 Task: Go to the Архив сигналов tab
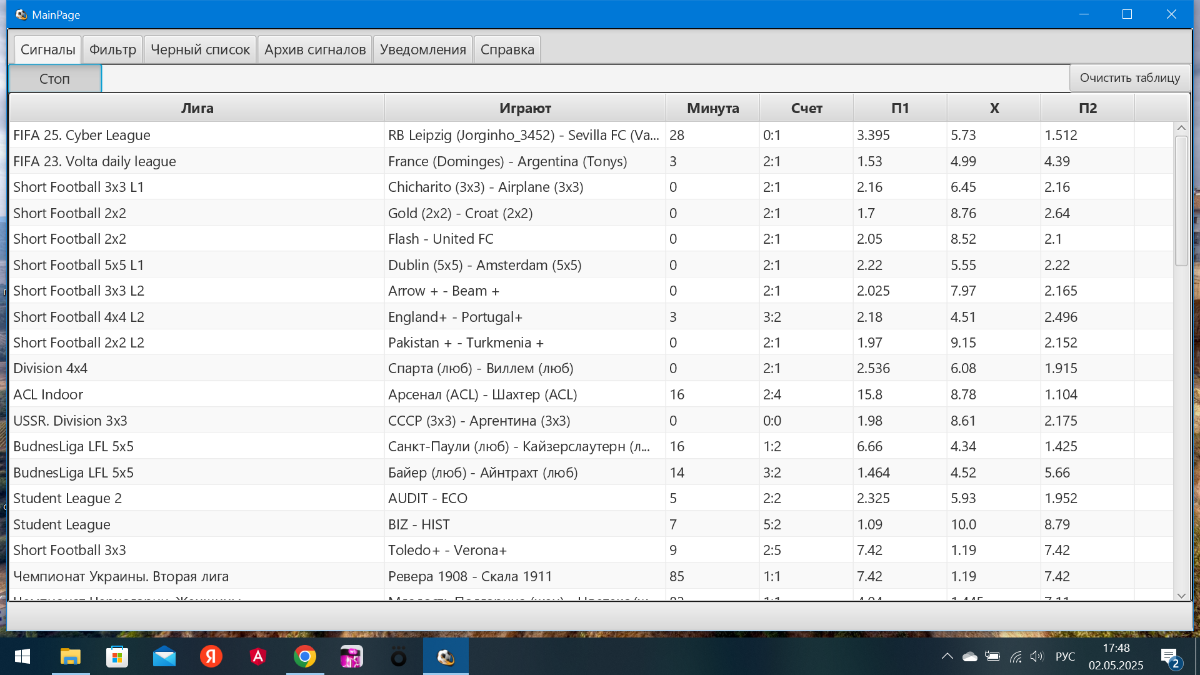[x=315, y=49]
